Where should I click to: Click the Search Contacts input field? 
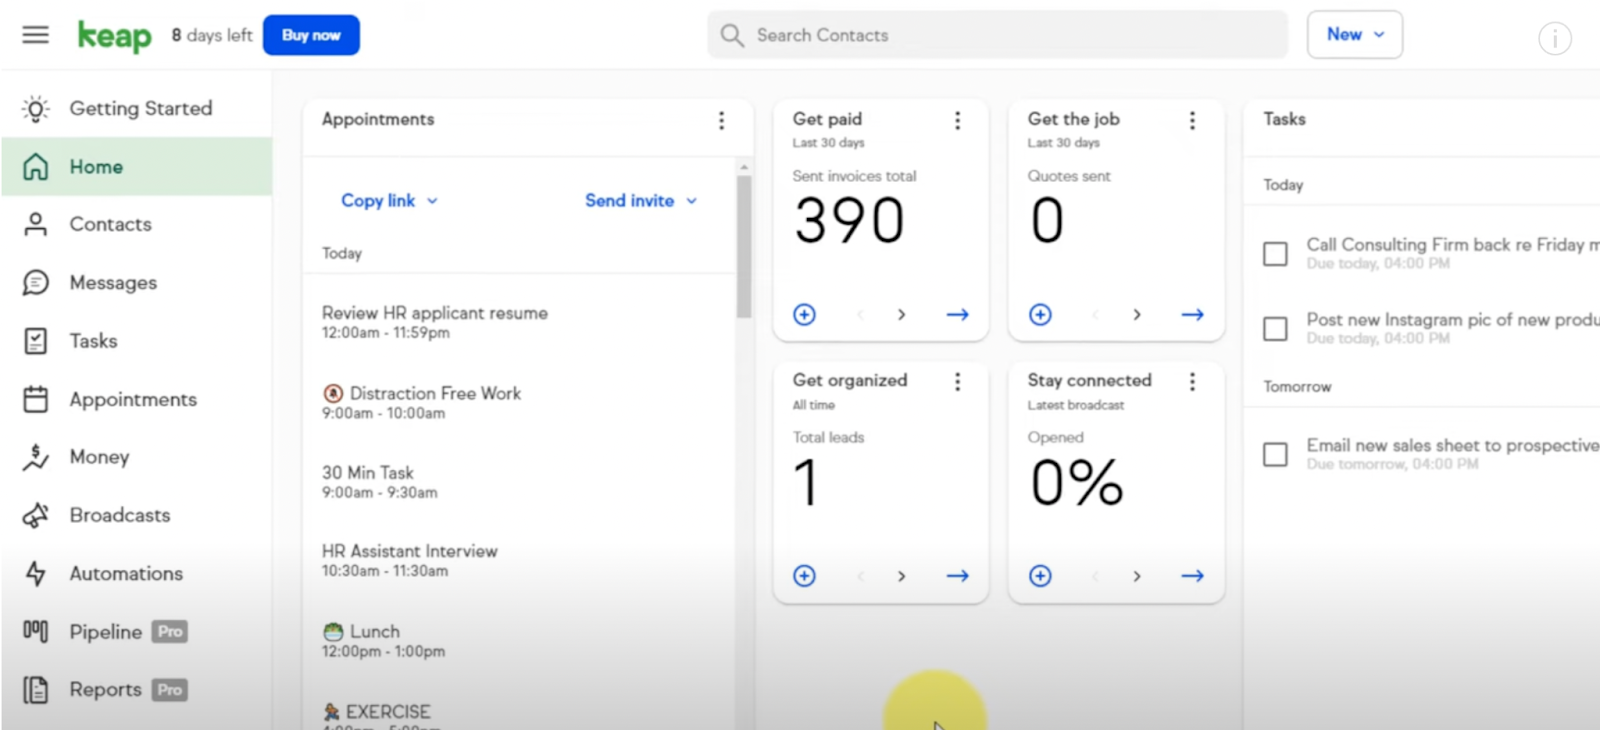point(997,35)
